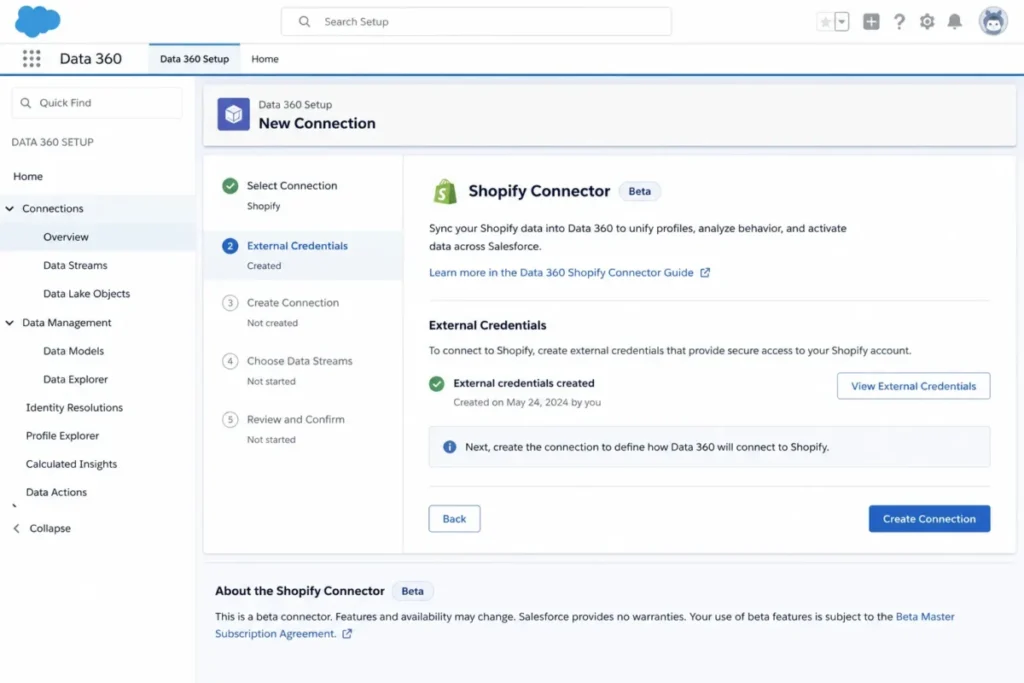Click the Back button
Screen dimensions: 1024x683
454,518
